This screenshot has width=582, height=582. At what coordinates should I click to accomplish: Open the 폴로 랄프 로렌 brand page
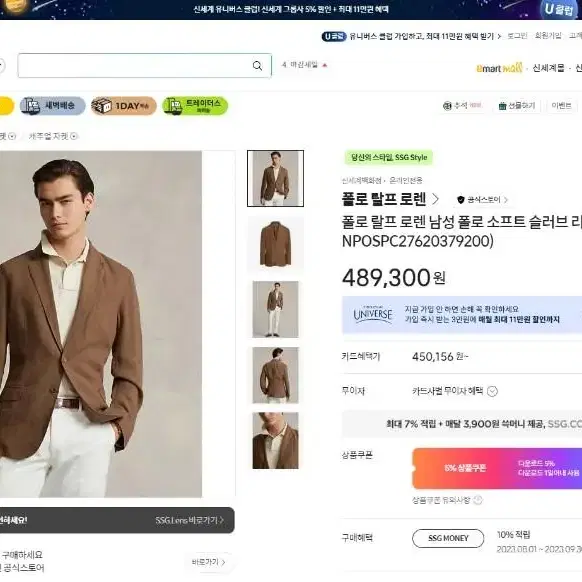tap(384, 199)
